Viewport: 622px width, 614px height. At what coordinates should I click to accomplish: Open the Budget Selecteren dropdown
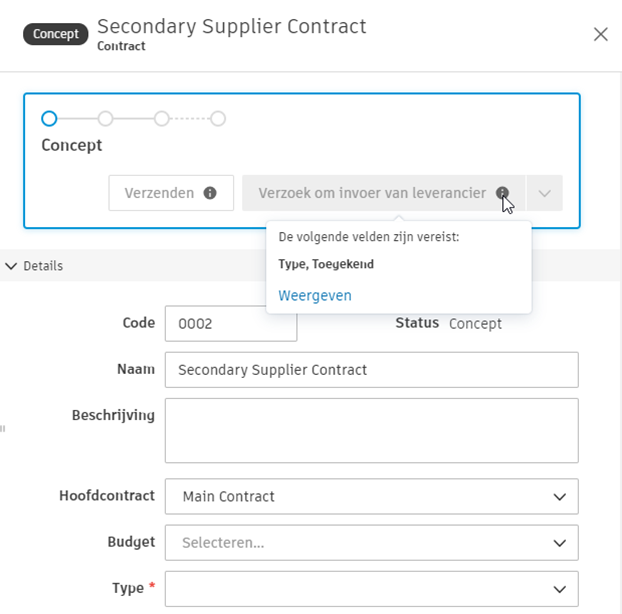coord(371,542)
